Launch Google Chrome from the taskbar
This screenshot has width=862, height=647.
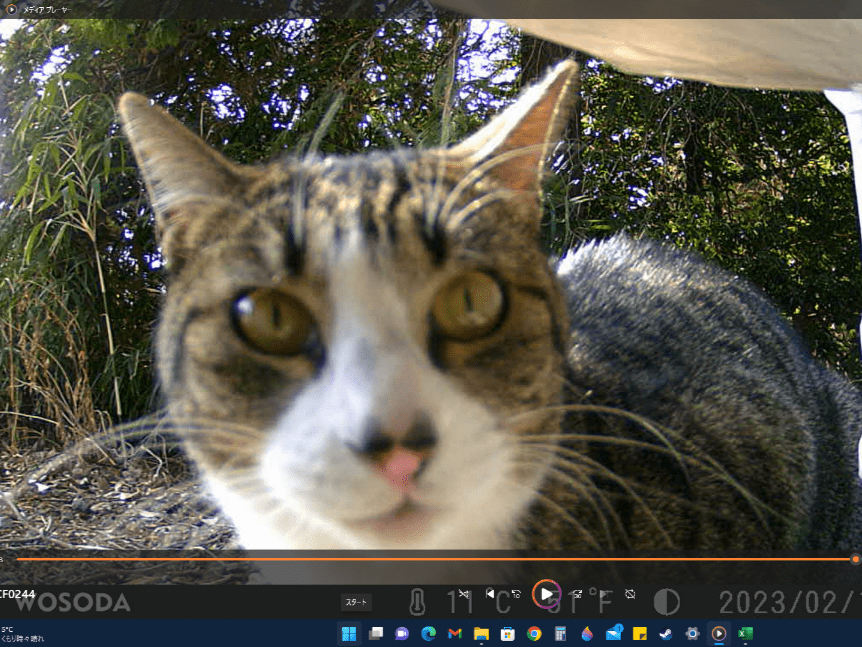coord(534,634)
